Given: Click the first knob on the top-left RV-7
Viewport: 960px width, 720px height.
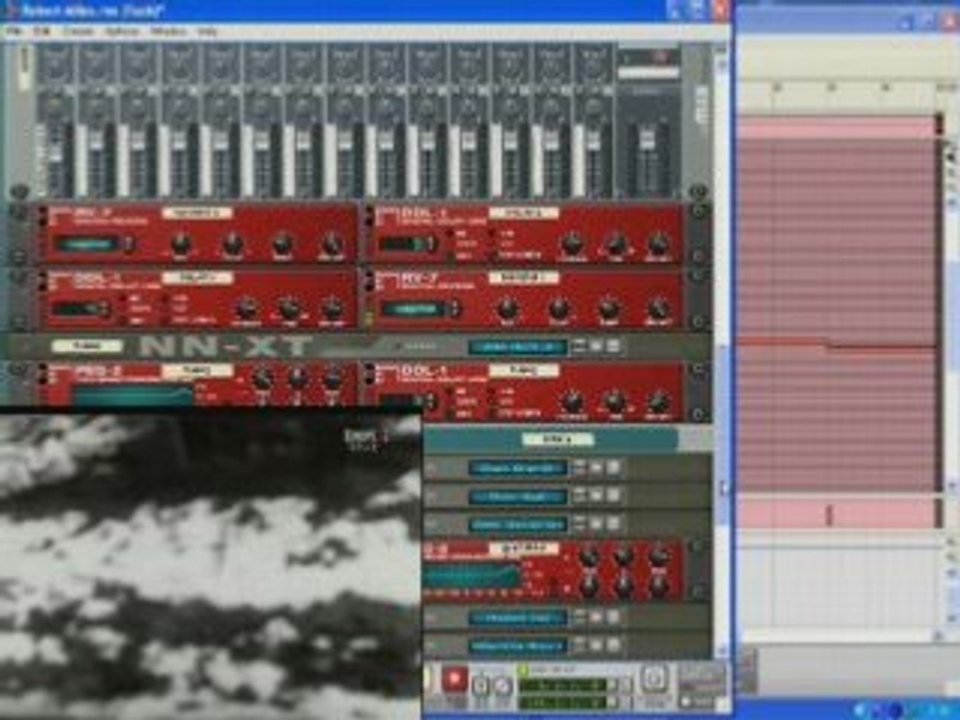Looking at the screenshot, I should coord(181,244).
